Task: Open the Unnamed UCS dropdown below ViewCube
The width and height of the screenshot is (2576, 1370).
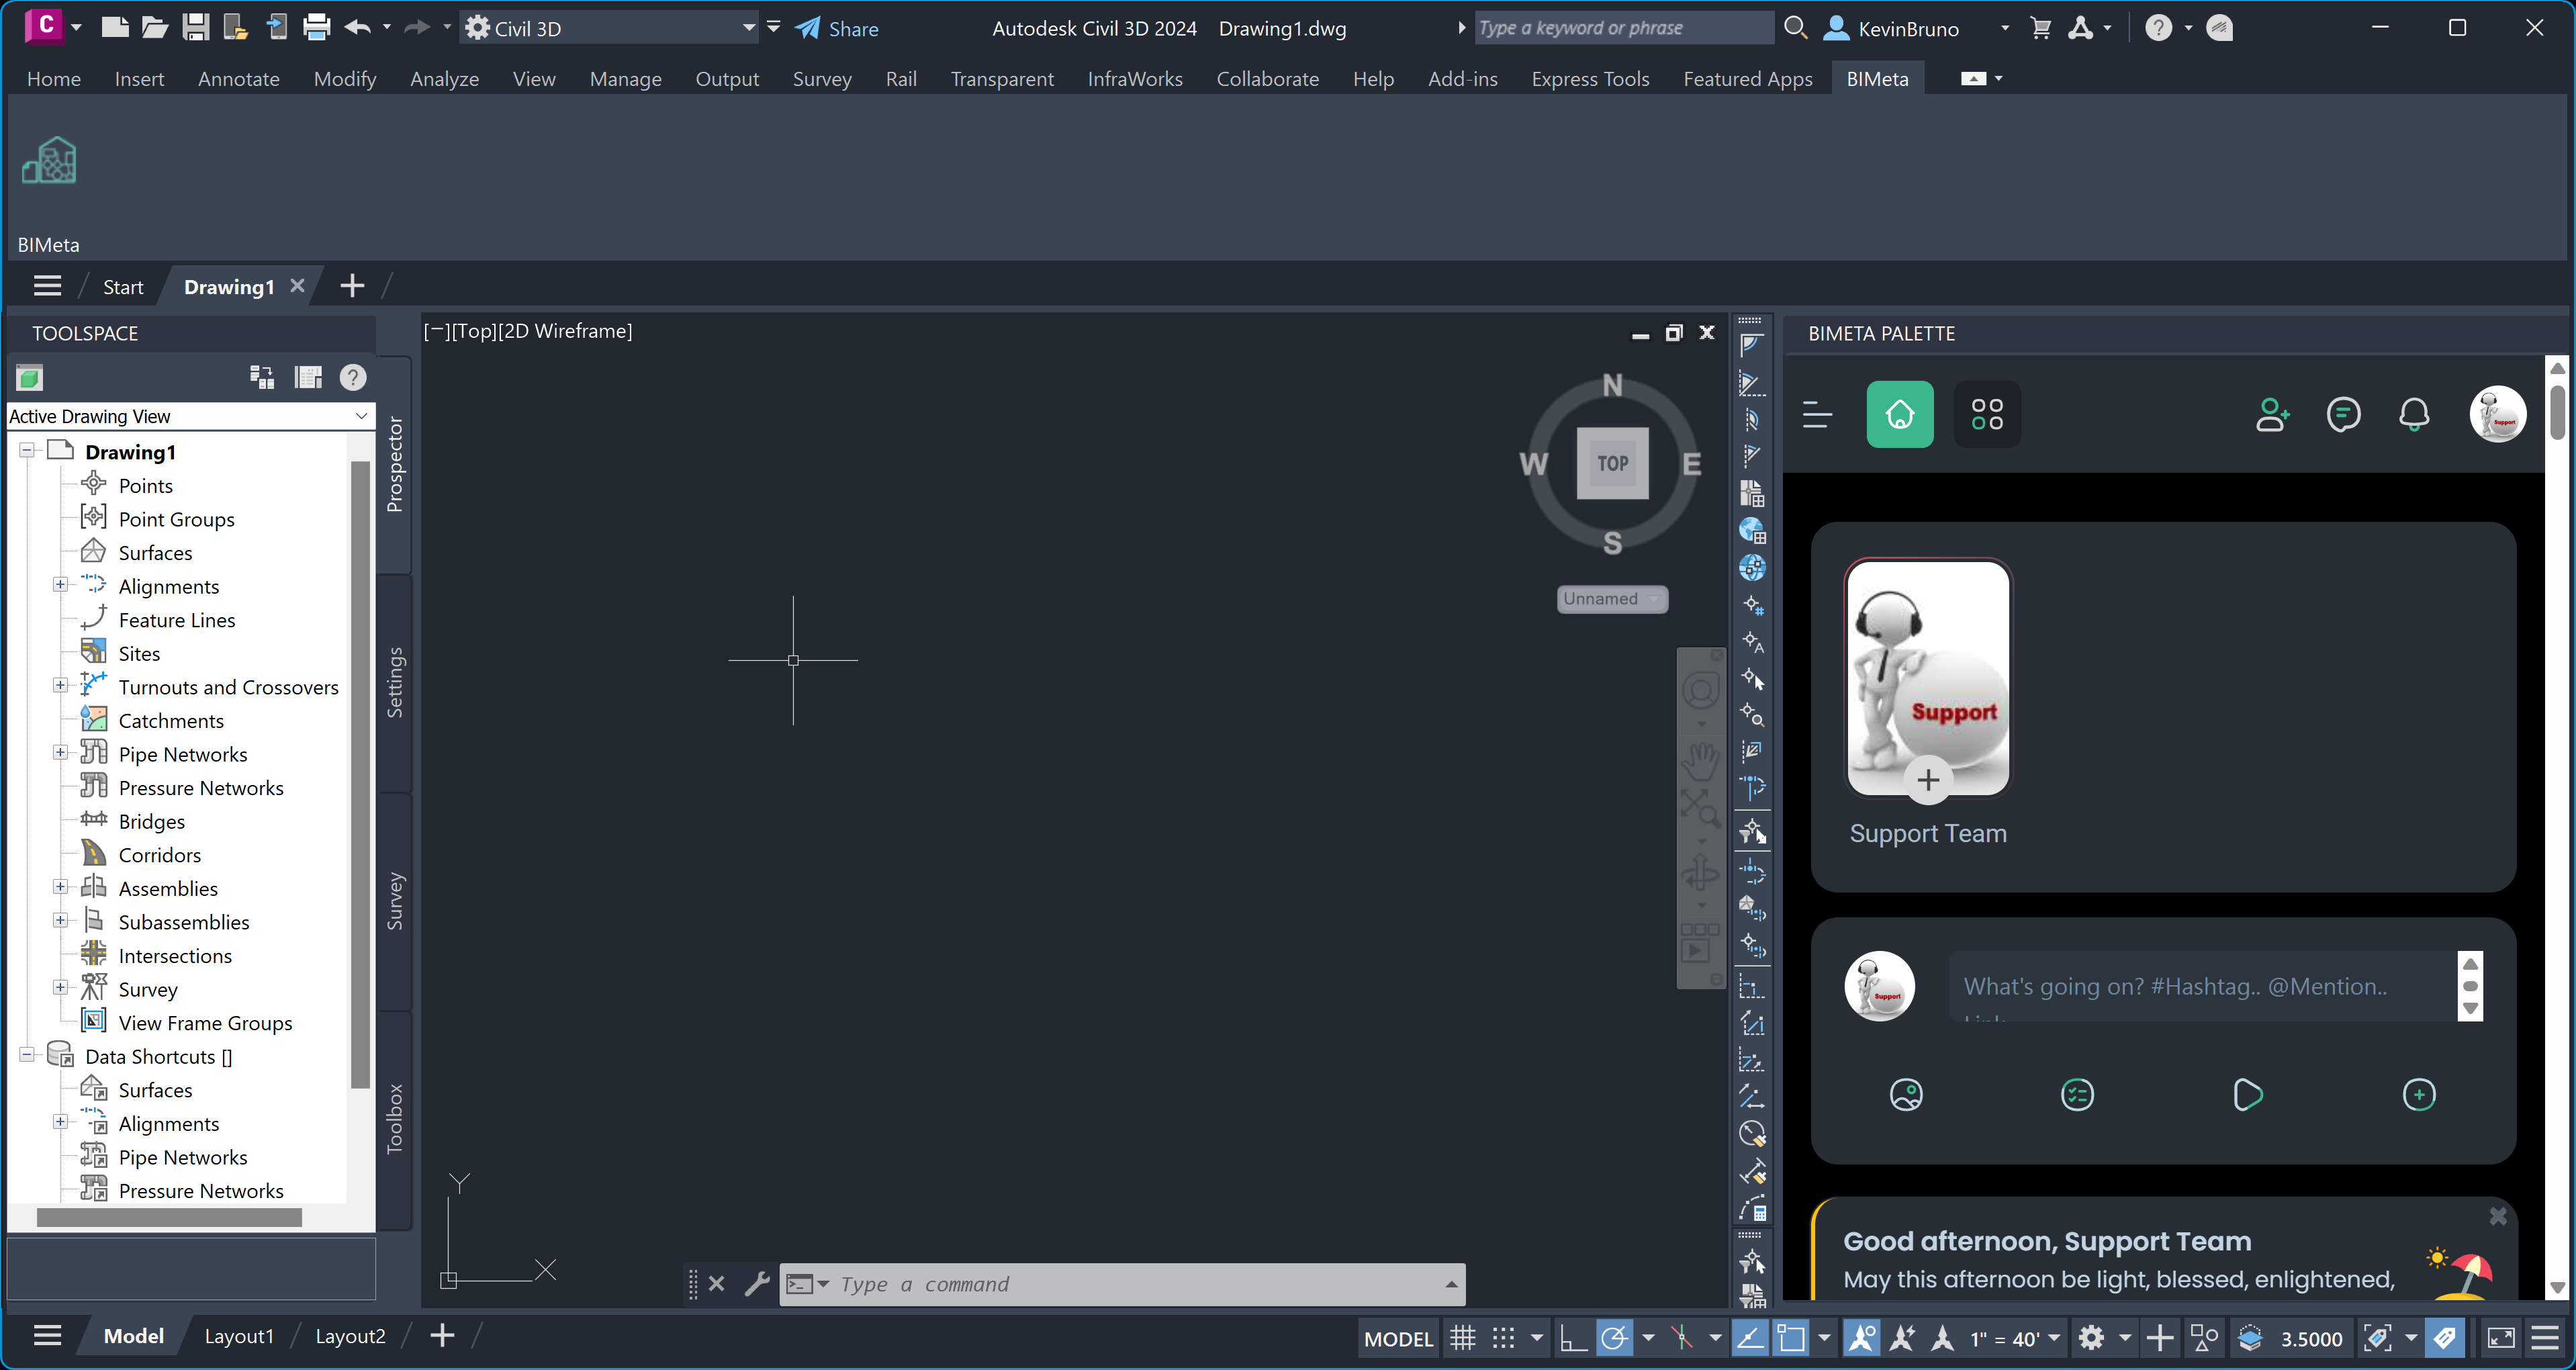Action: pyautogui.click(x=1612, y=599)
